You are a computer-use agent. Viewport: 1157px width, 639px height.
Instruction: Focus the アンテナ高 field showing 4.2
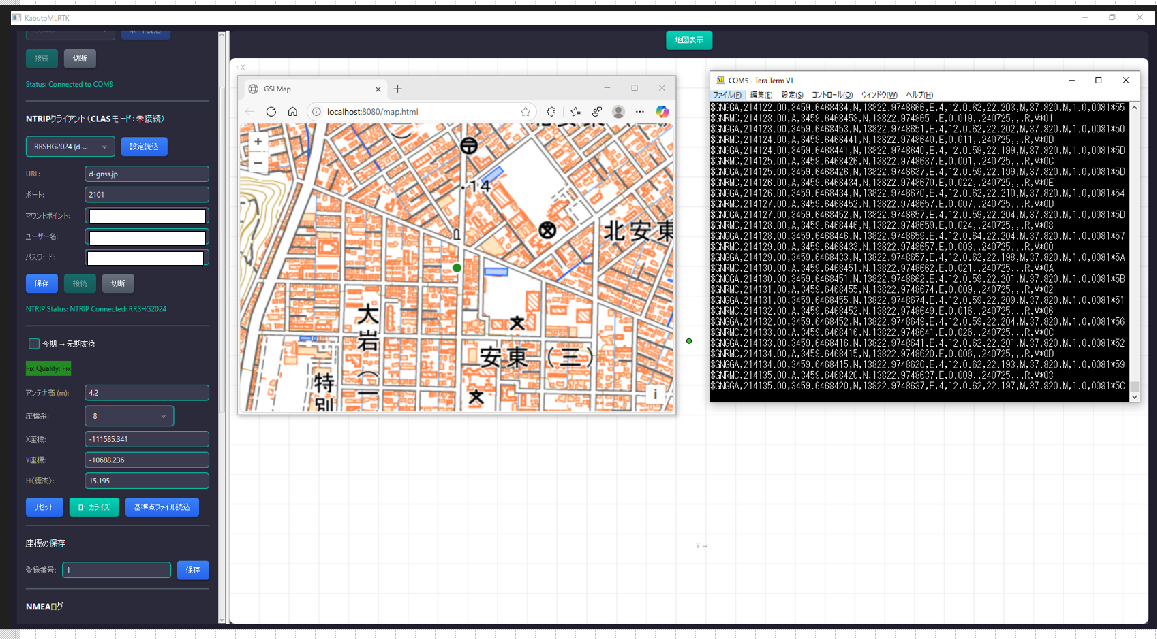coord(147,393)
